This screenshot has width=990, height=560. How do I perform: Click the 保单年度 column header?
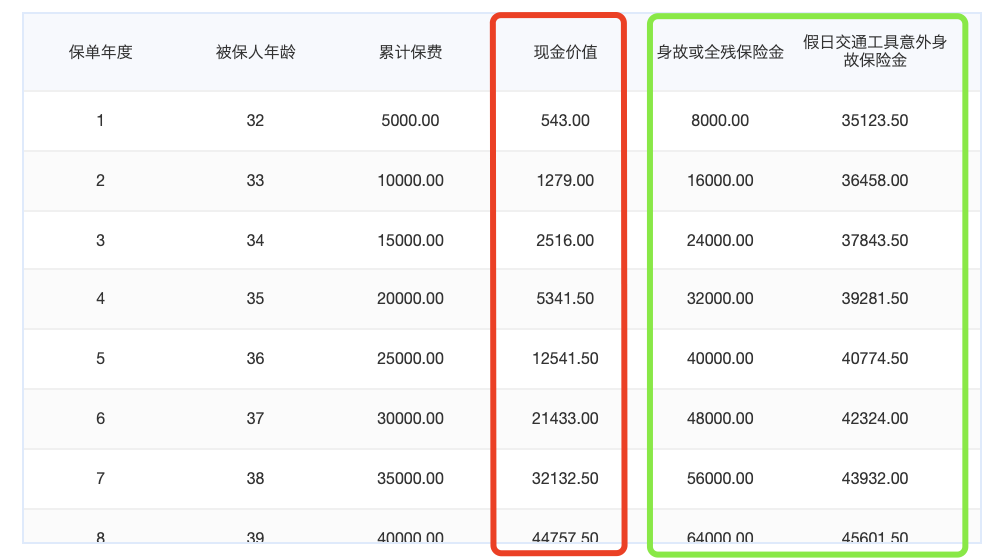100,52
